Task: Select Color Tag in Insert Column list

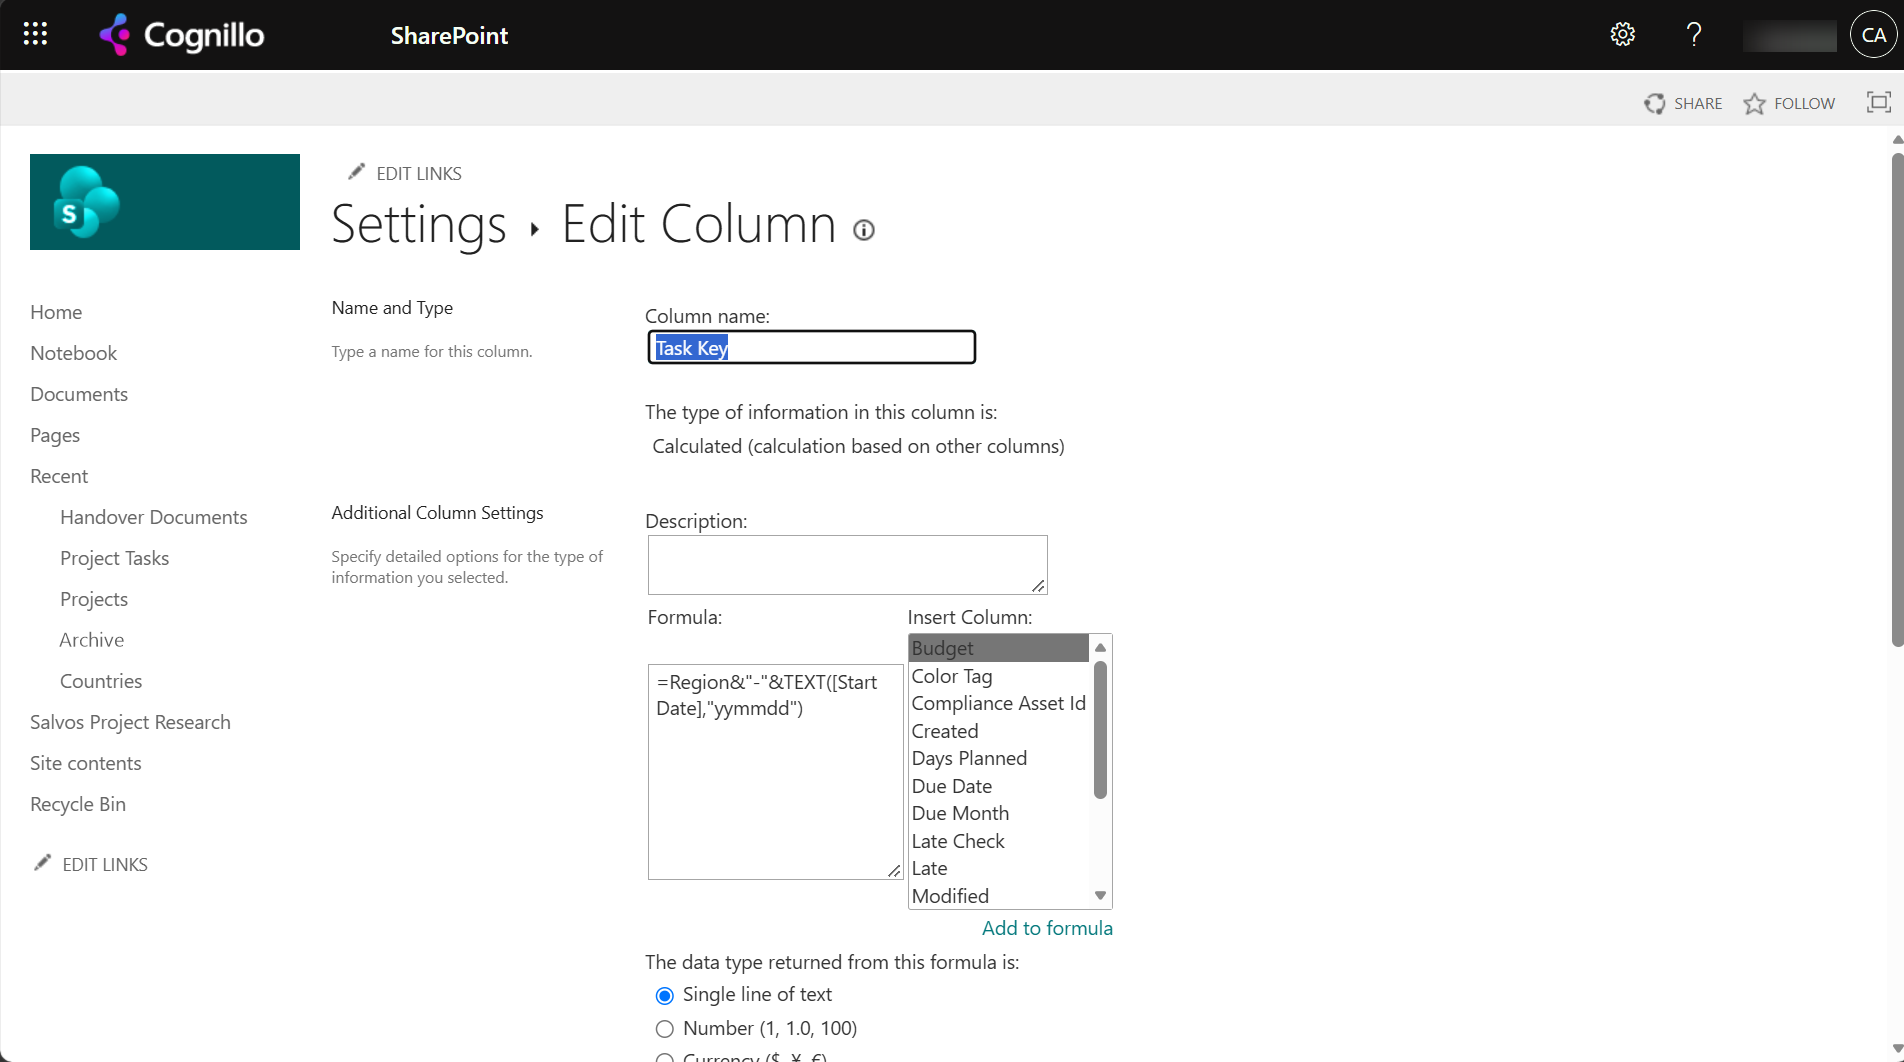Action: tap(998, 676)
